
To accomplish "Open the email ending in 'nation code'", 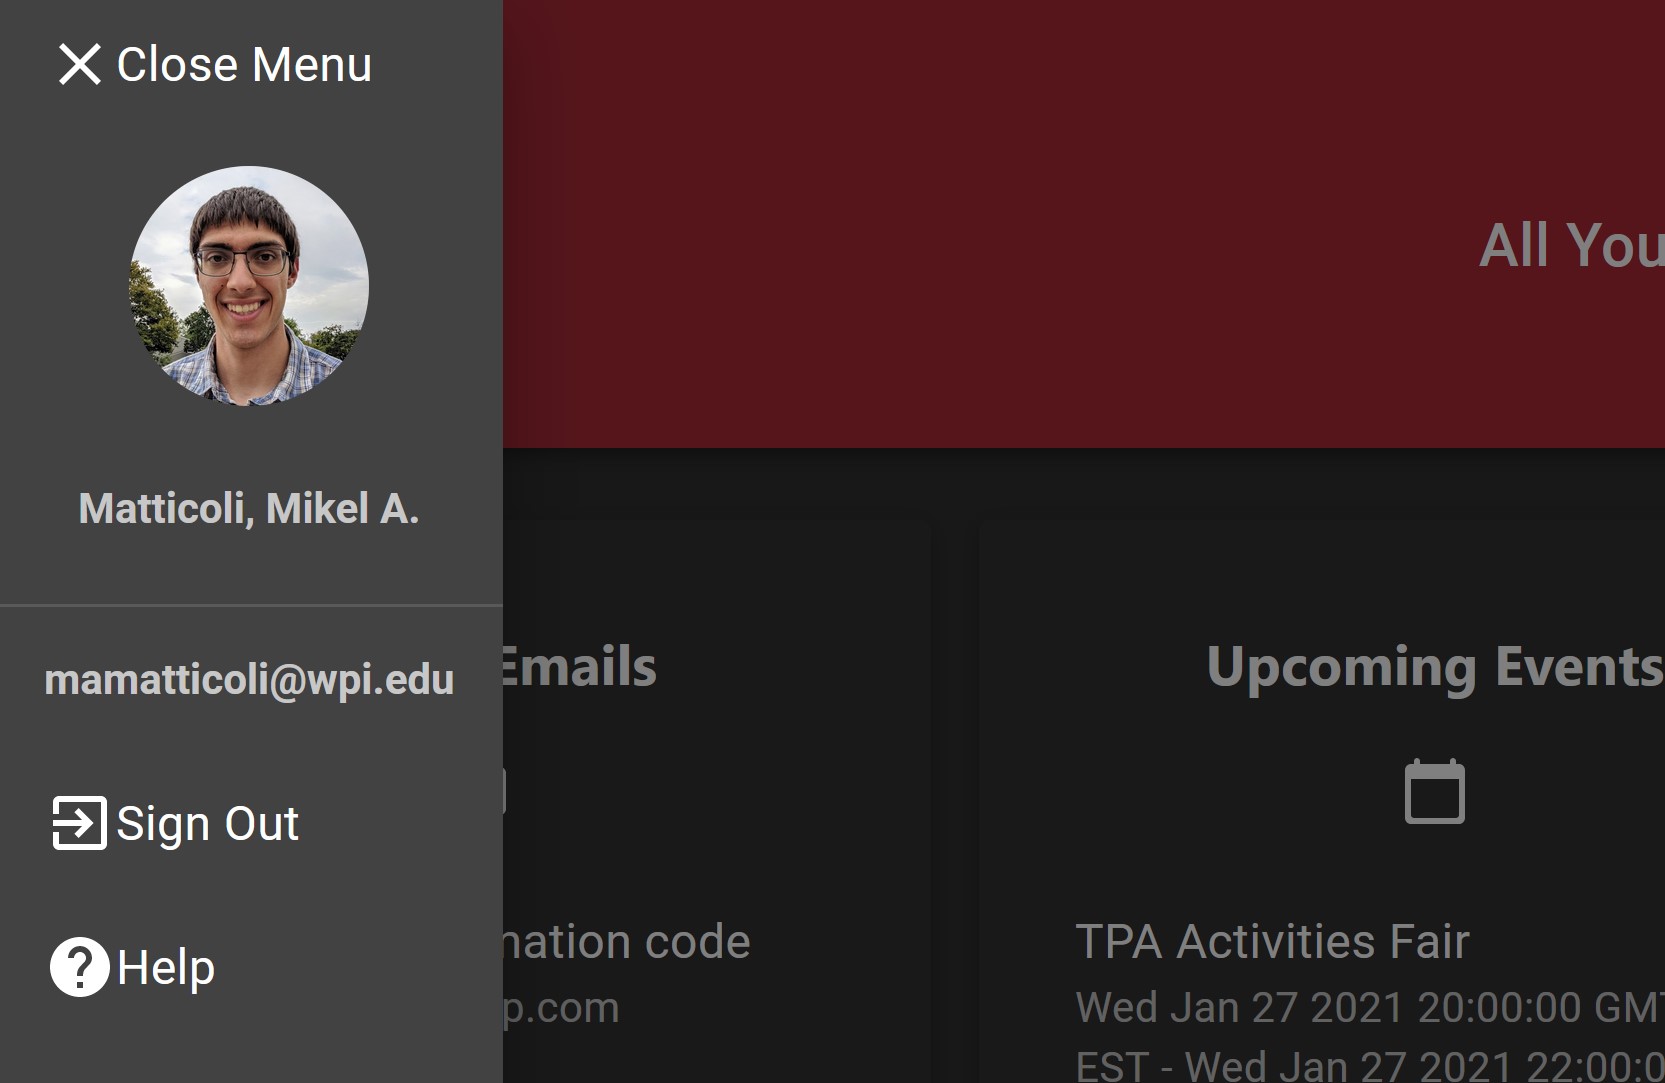I will [x=627, y=942].
